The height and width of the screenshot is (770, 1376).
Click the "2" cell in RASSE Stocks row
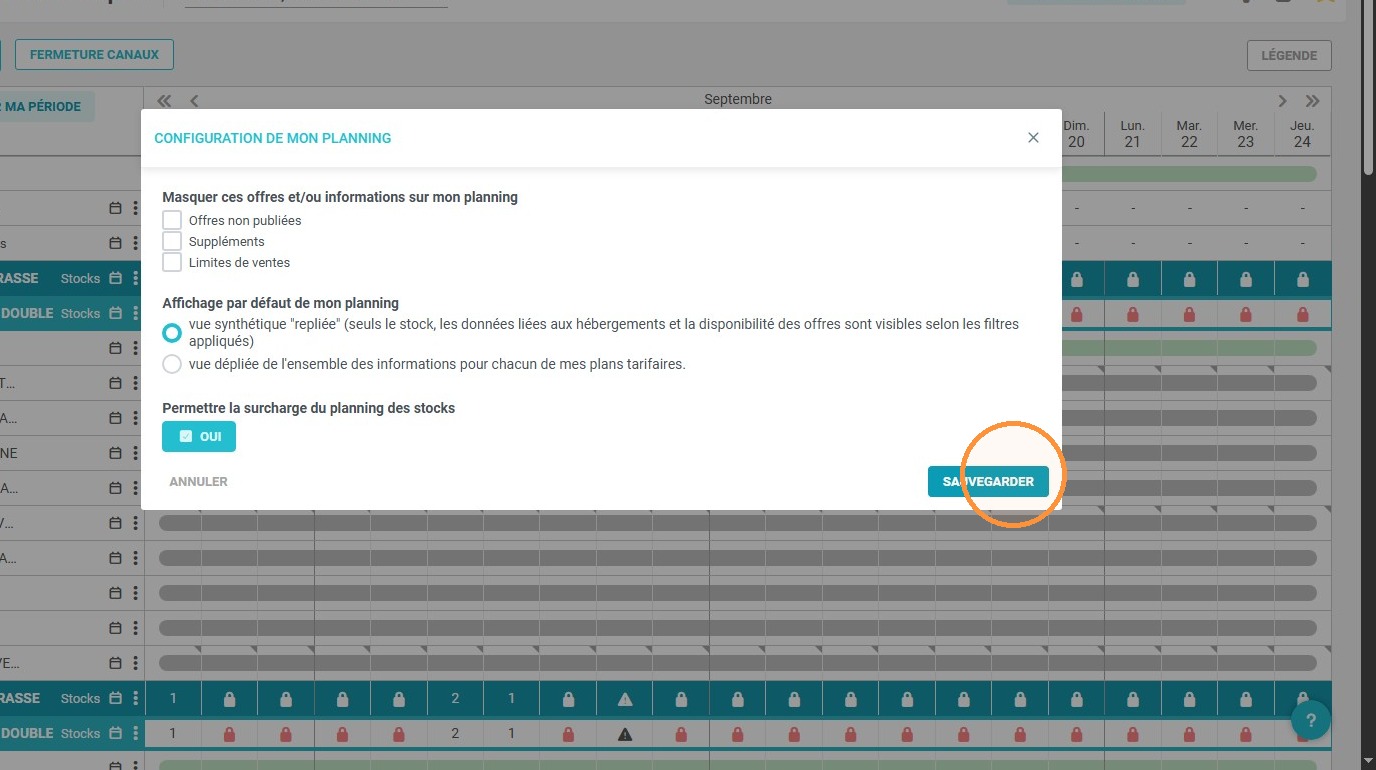click(455, 699)
